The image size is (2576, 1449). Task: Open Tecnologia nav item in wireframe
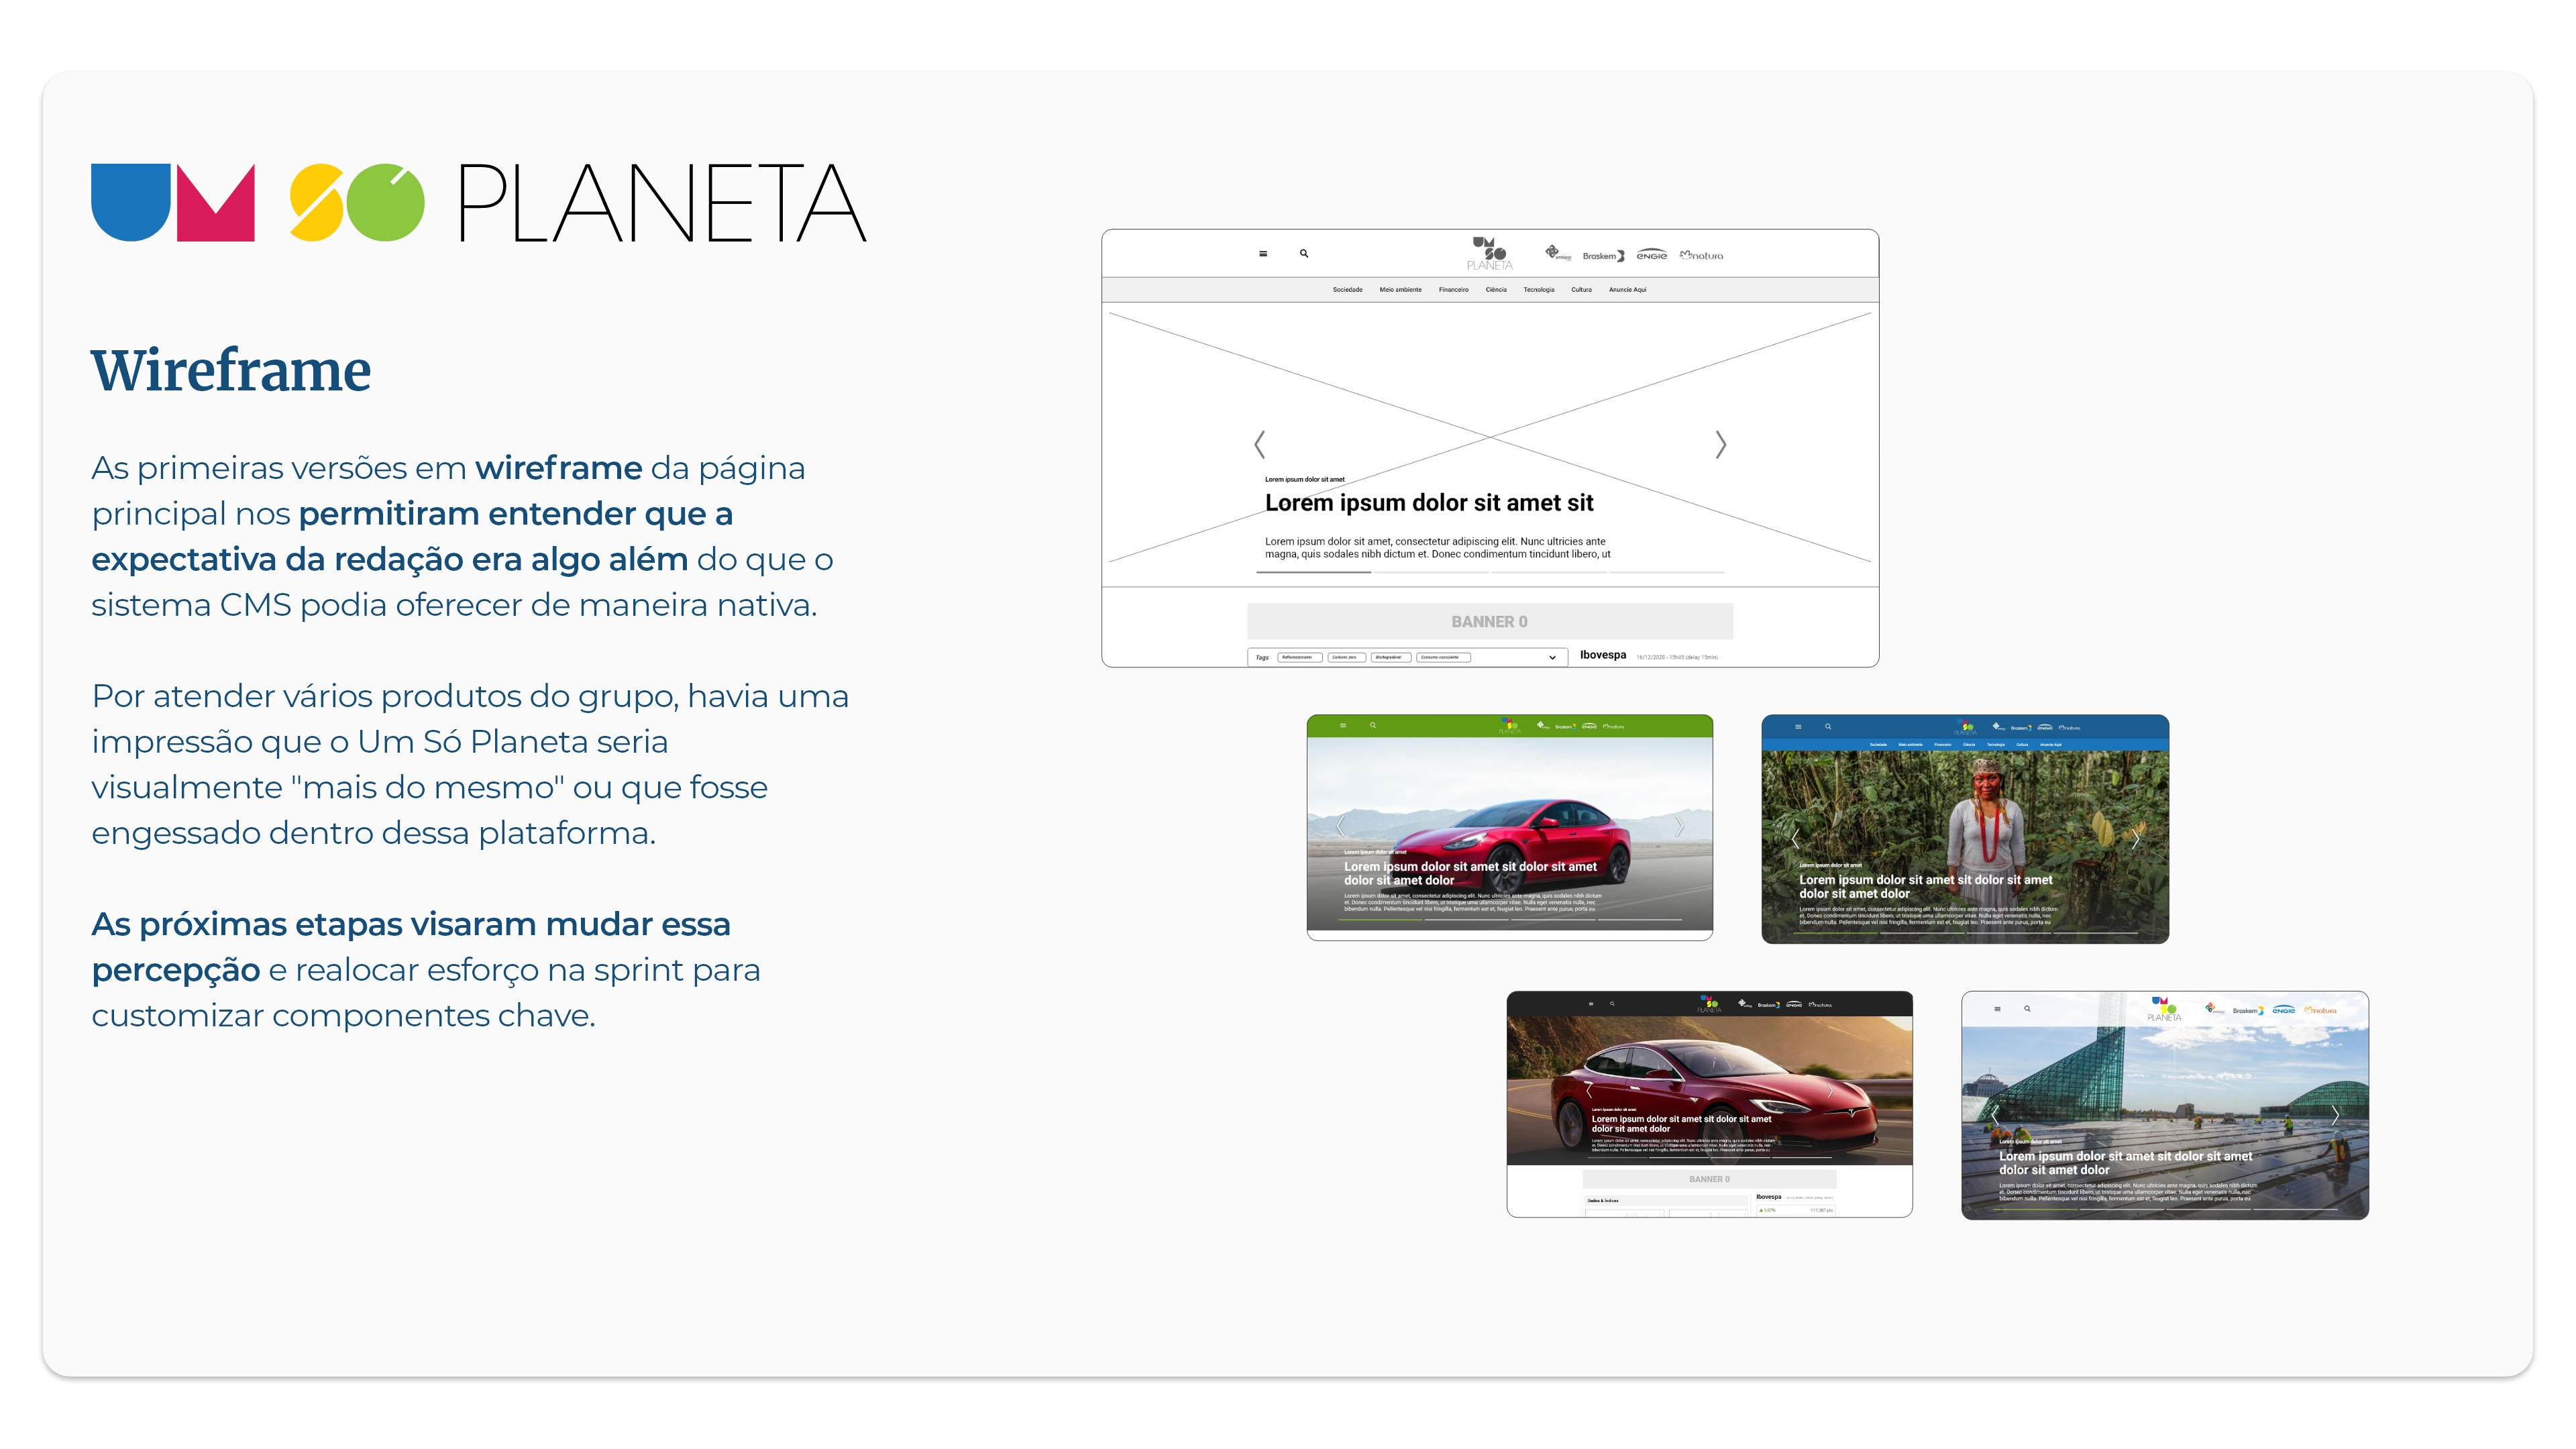[x=1538, y=290]
